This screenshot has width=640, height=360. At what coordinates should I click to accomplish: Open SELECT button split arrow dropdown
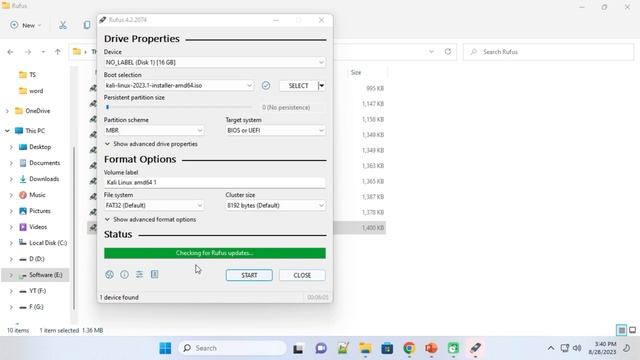[322, 86]
